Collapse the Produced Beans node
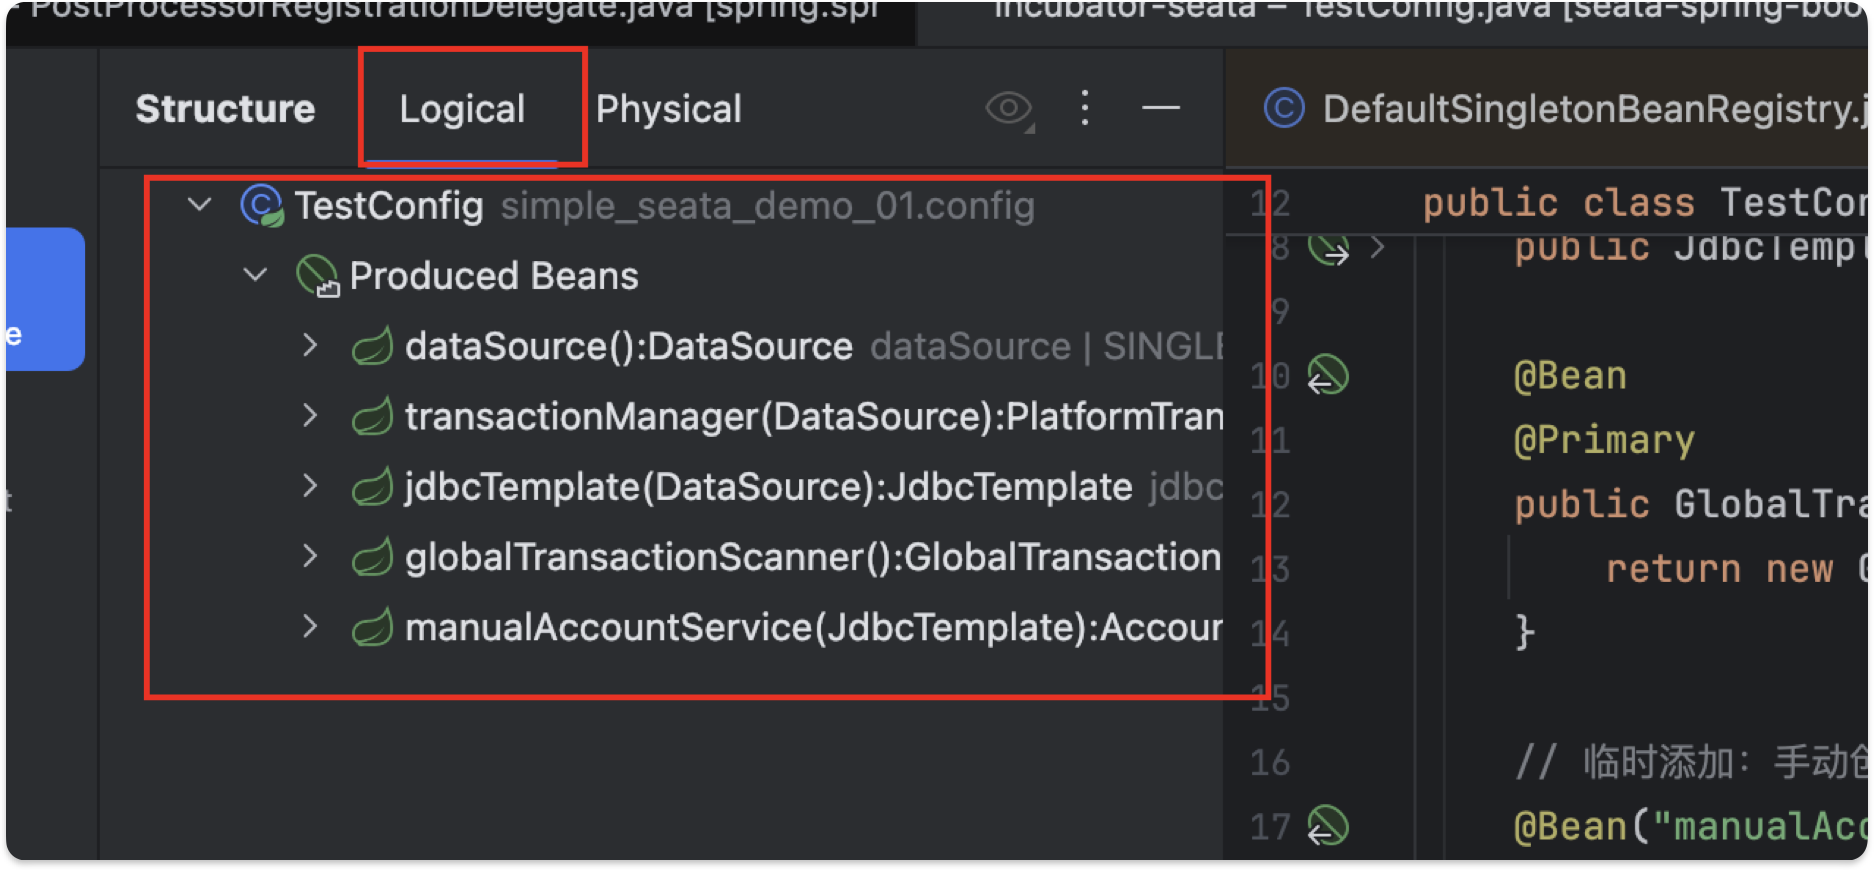The height and width of the screenshot is (870, 1874). (x=256, y=275)
